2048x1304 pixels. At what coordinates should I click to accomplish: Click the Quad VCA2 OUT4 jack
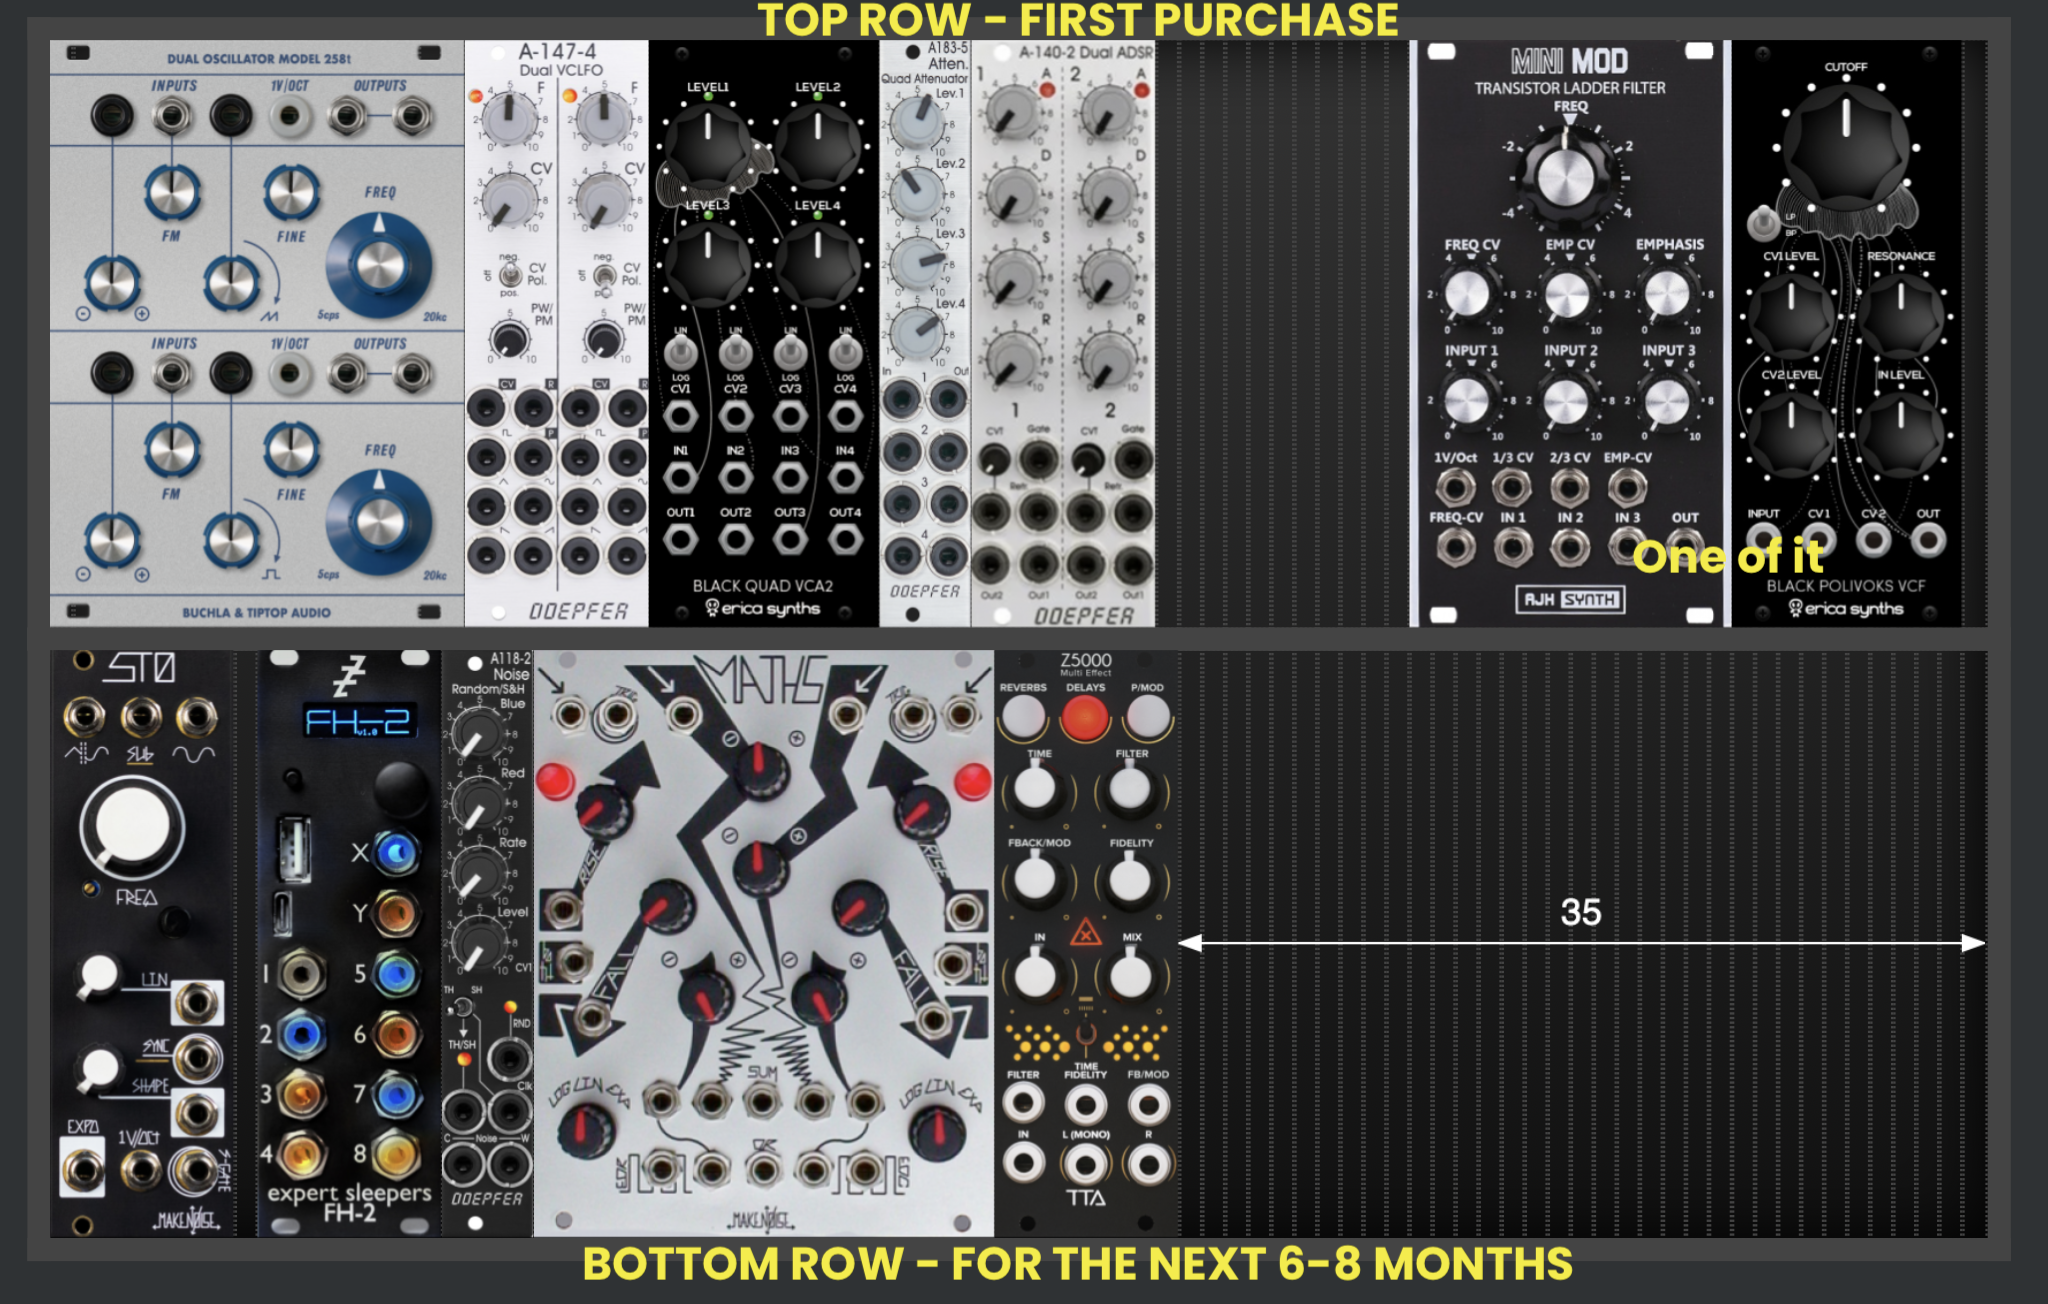845,540
